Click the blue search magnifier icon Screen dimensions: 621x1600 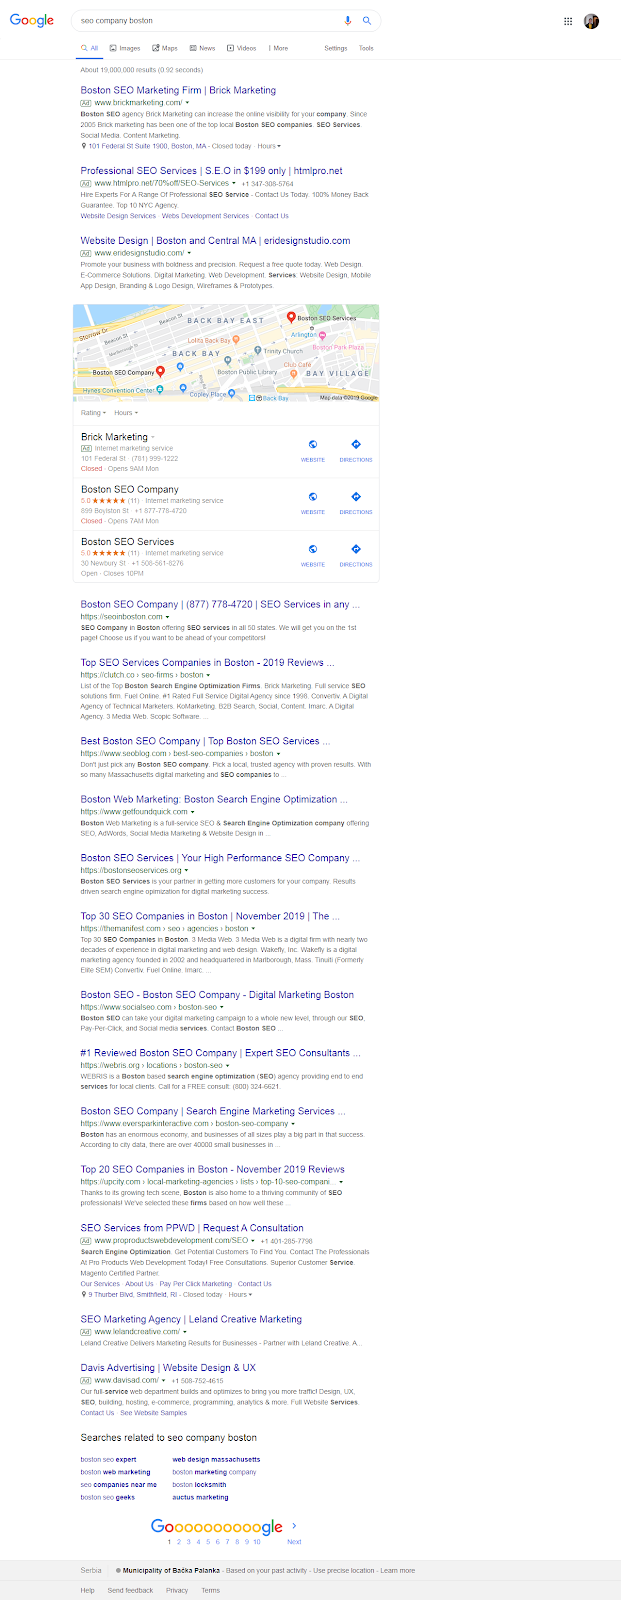[x=367, y=20]
